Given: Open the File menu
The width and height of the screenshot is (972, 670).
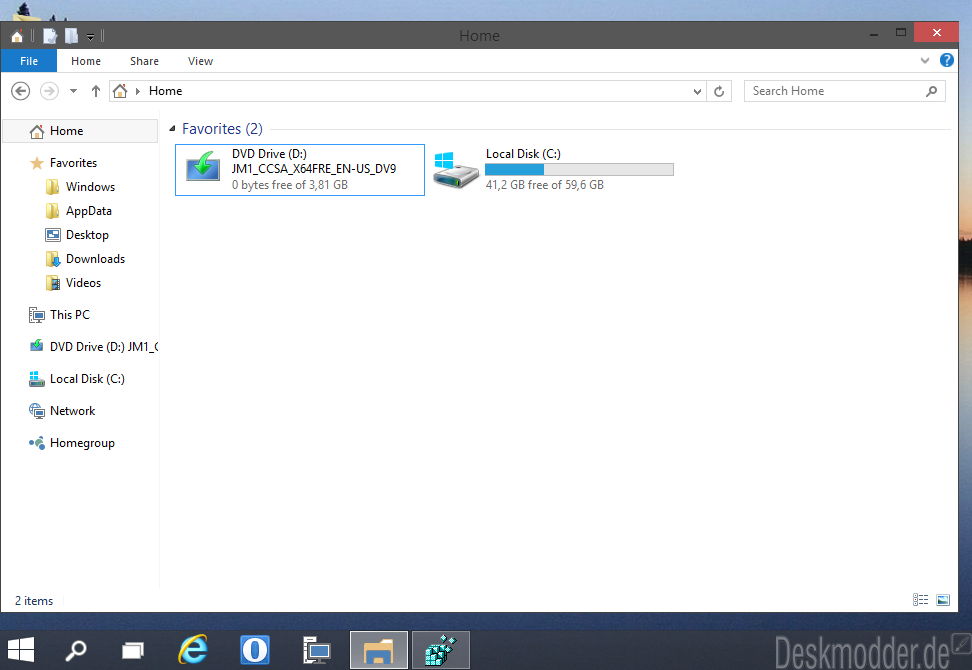Looking at the screenshot, I should [29, 61].
